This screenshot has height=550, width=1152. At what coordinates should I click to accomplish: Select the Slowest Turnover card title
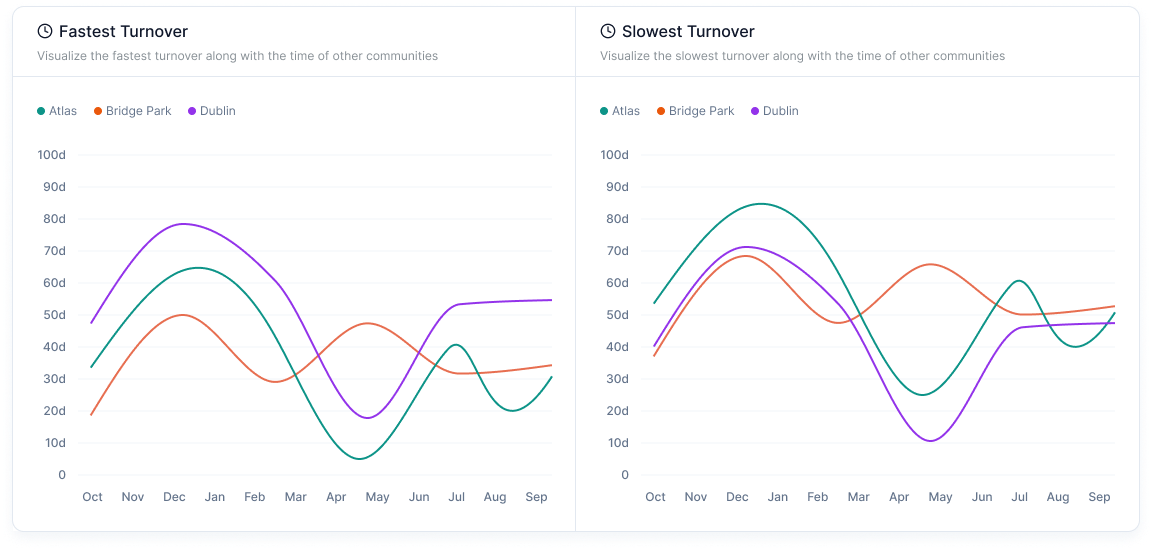pos(688,32)
